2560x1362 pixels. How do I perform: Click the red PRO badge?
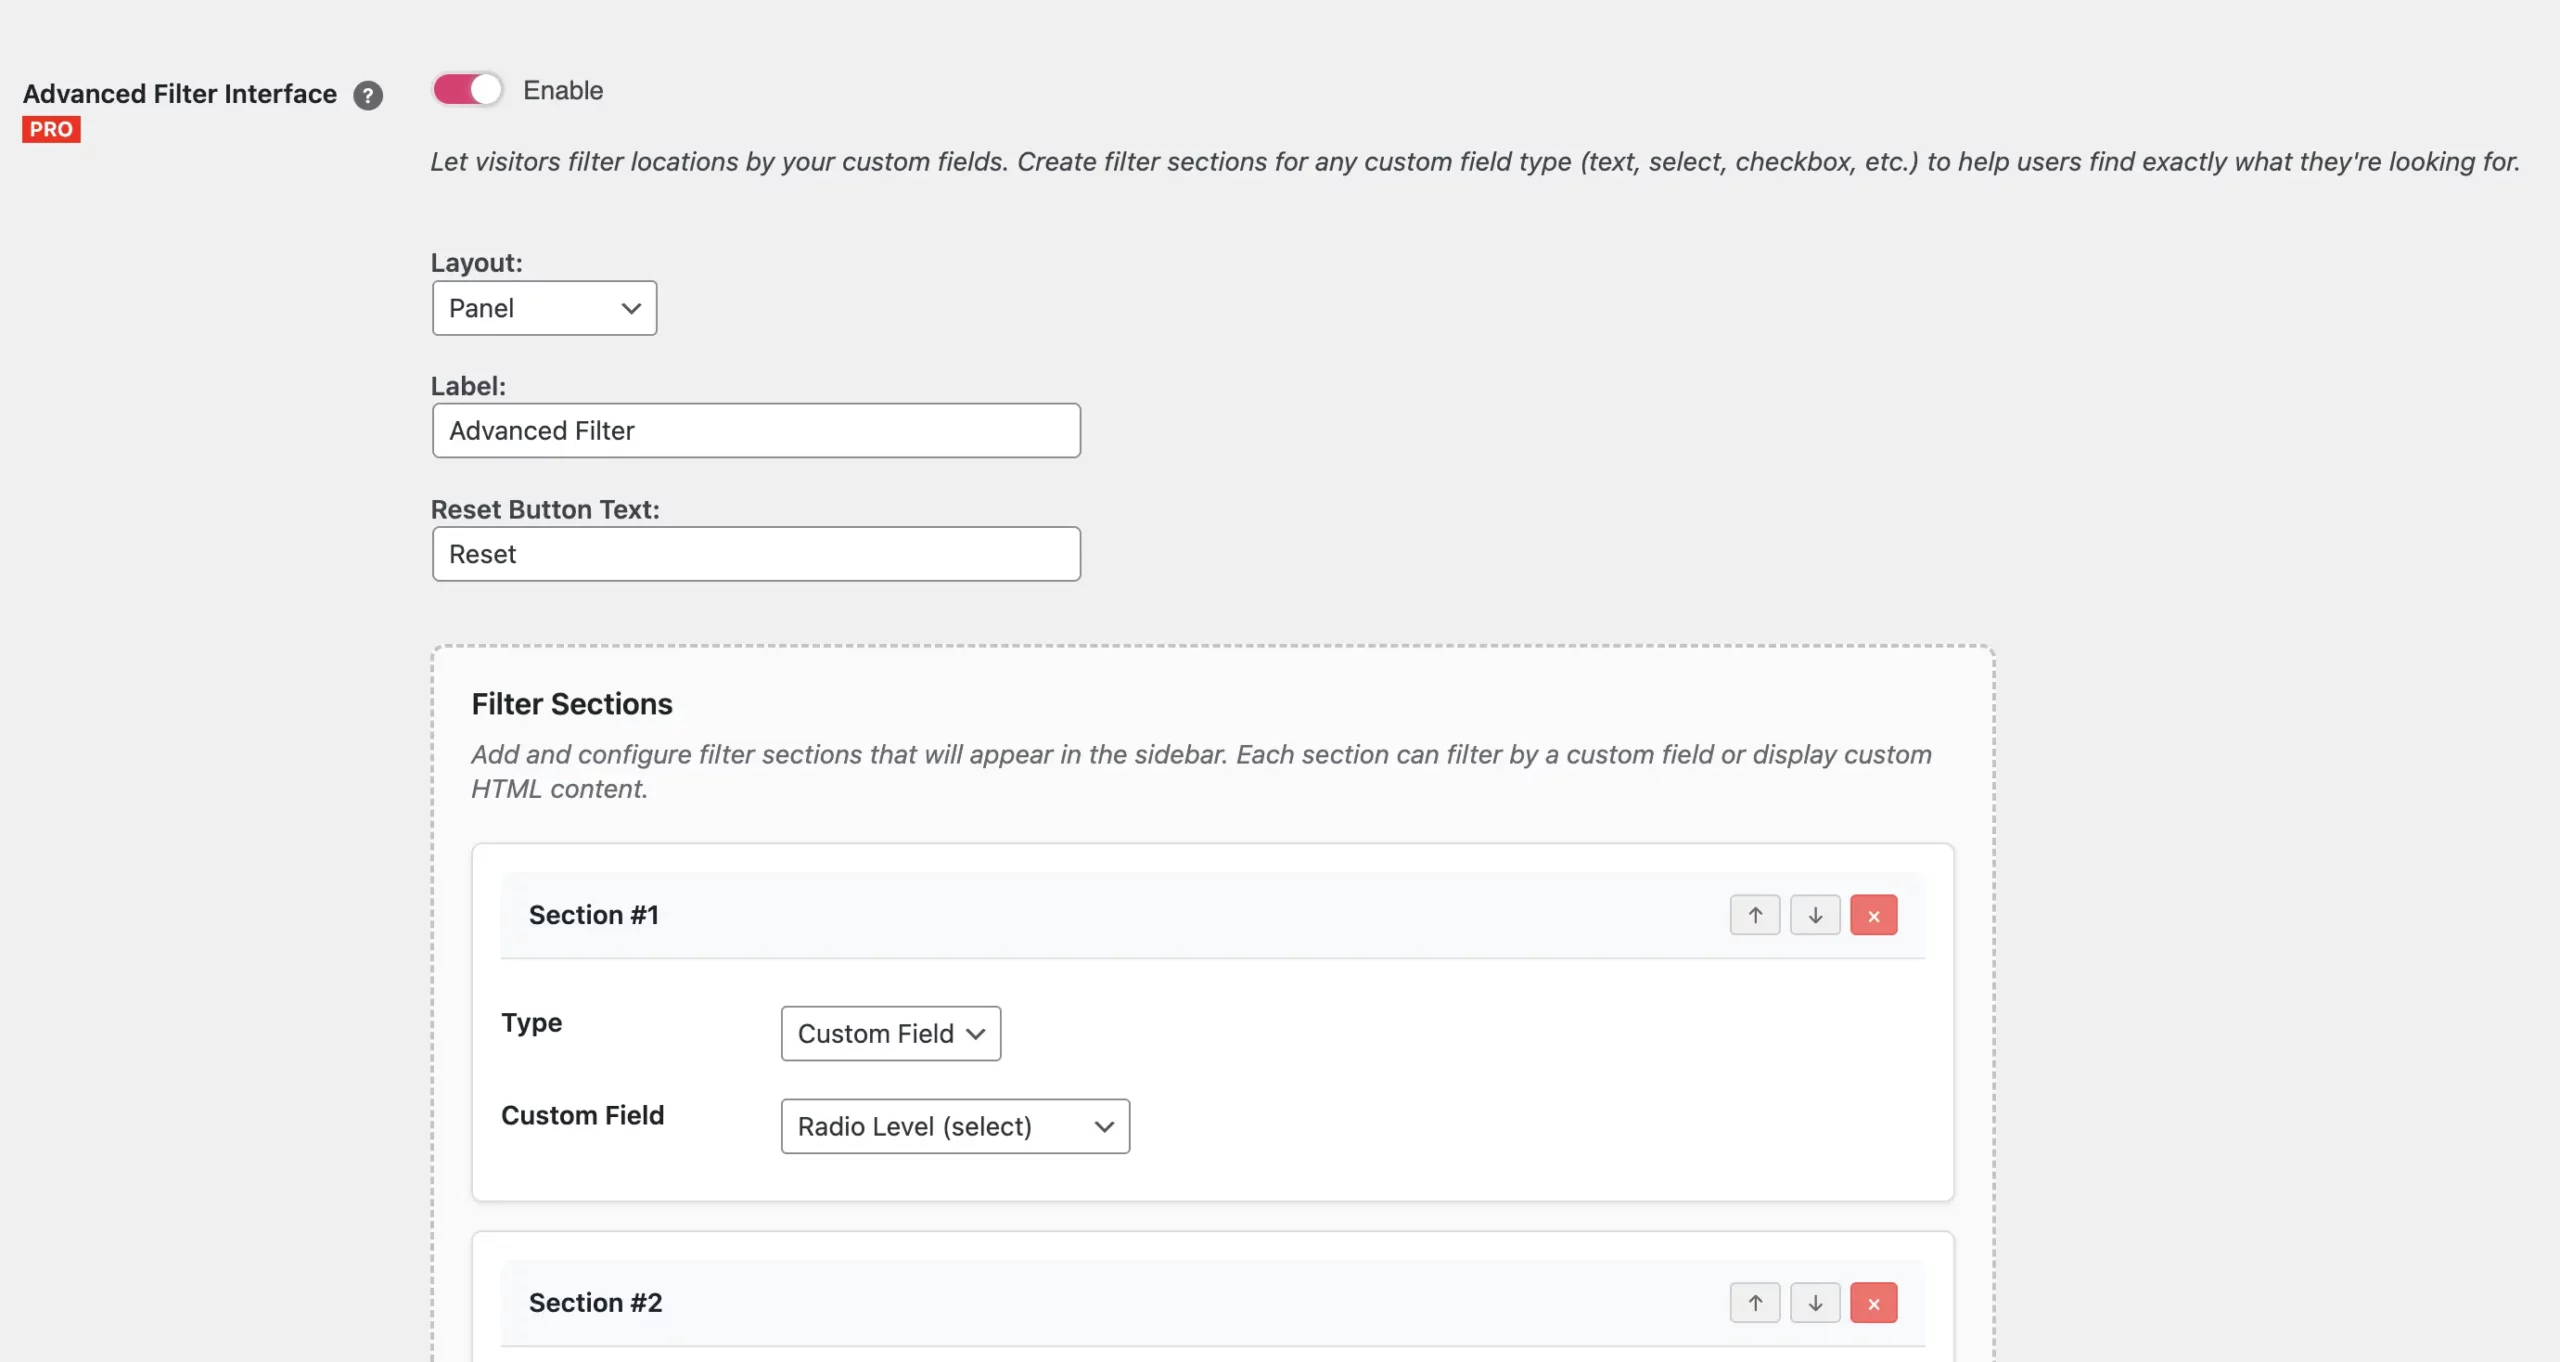[x=51, y=129]
